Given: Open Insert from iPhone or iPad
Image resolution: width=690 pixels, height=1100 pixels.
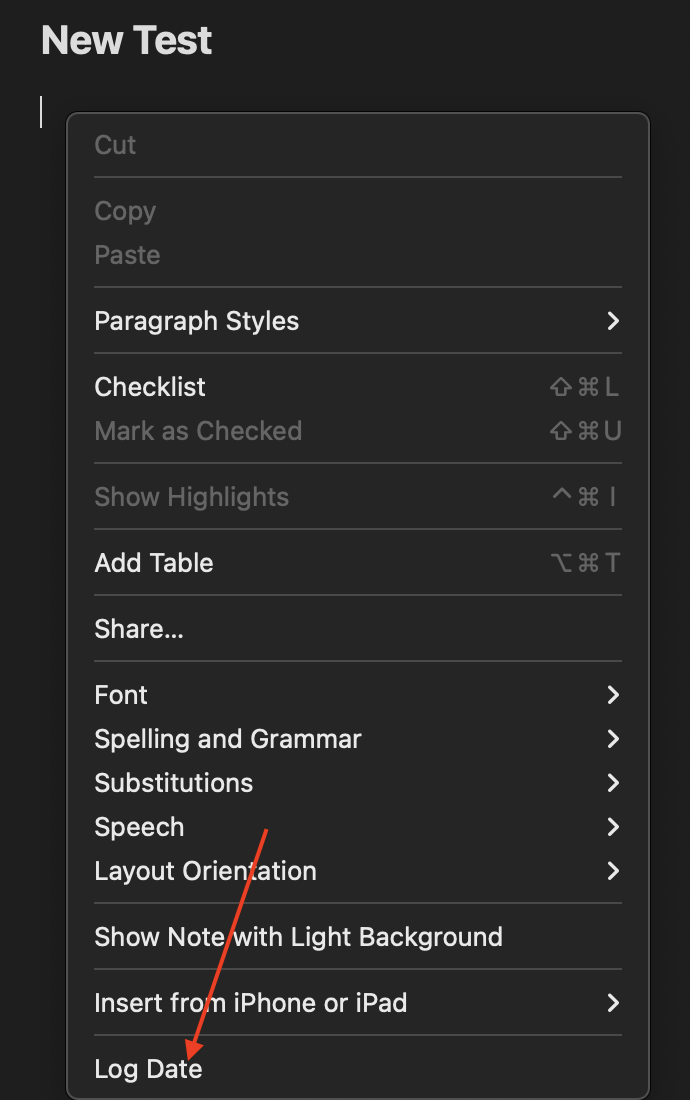Looking at the screenshot, I should (x=250, y=1003).
